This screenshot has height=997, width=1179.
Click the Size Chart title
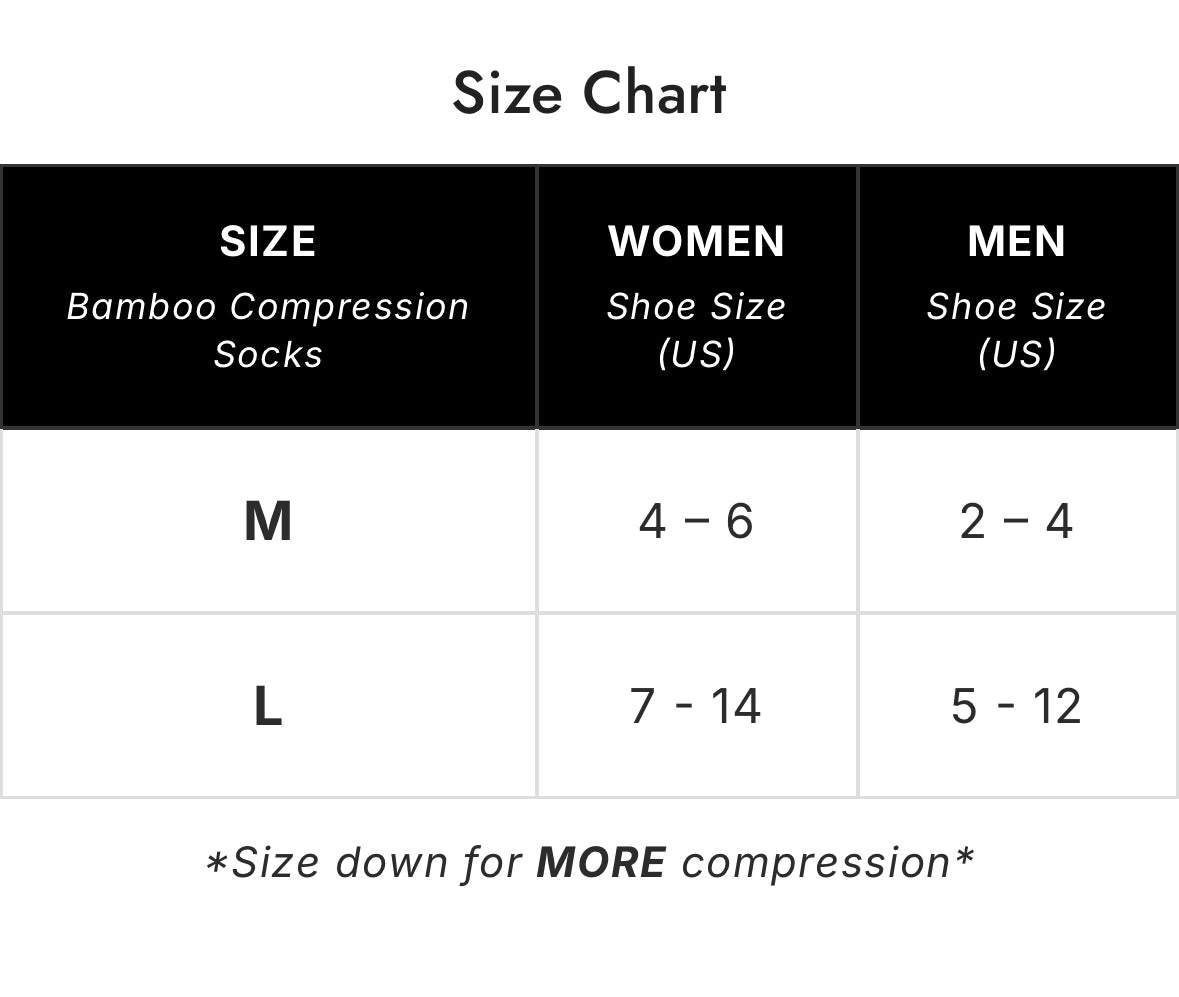click(589, 94)
